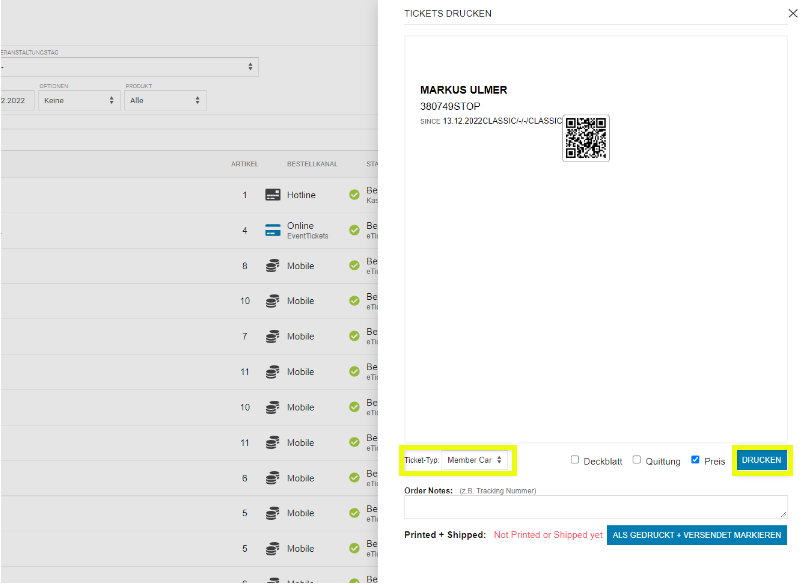Sort by the Artikel column header

(245, 163)
